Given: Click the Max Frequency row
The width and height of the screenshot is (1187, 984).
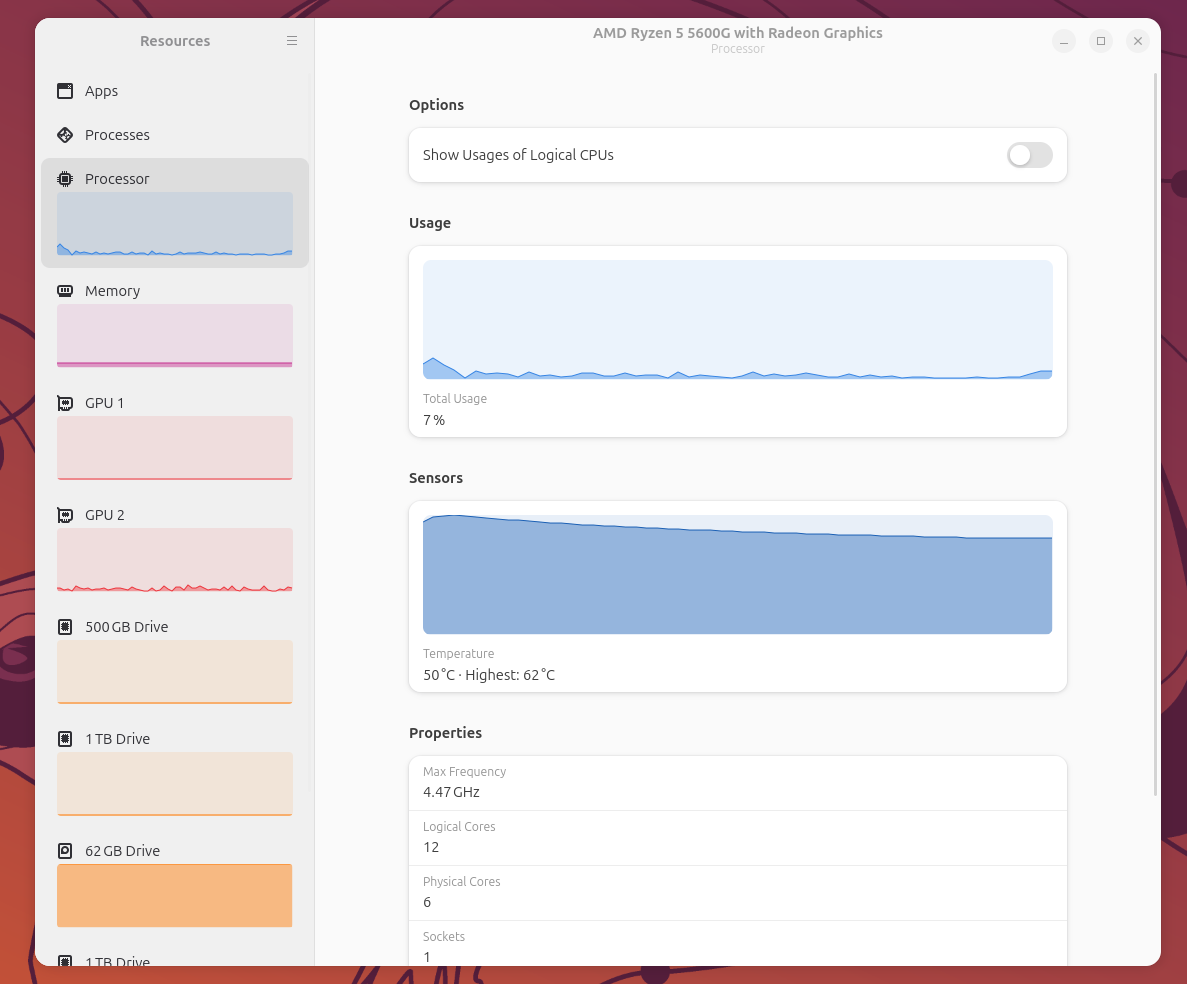Looking at the screenshot, I should tap(737, 783).
